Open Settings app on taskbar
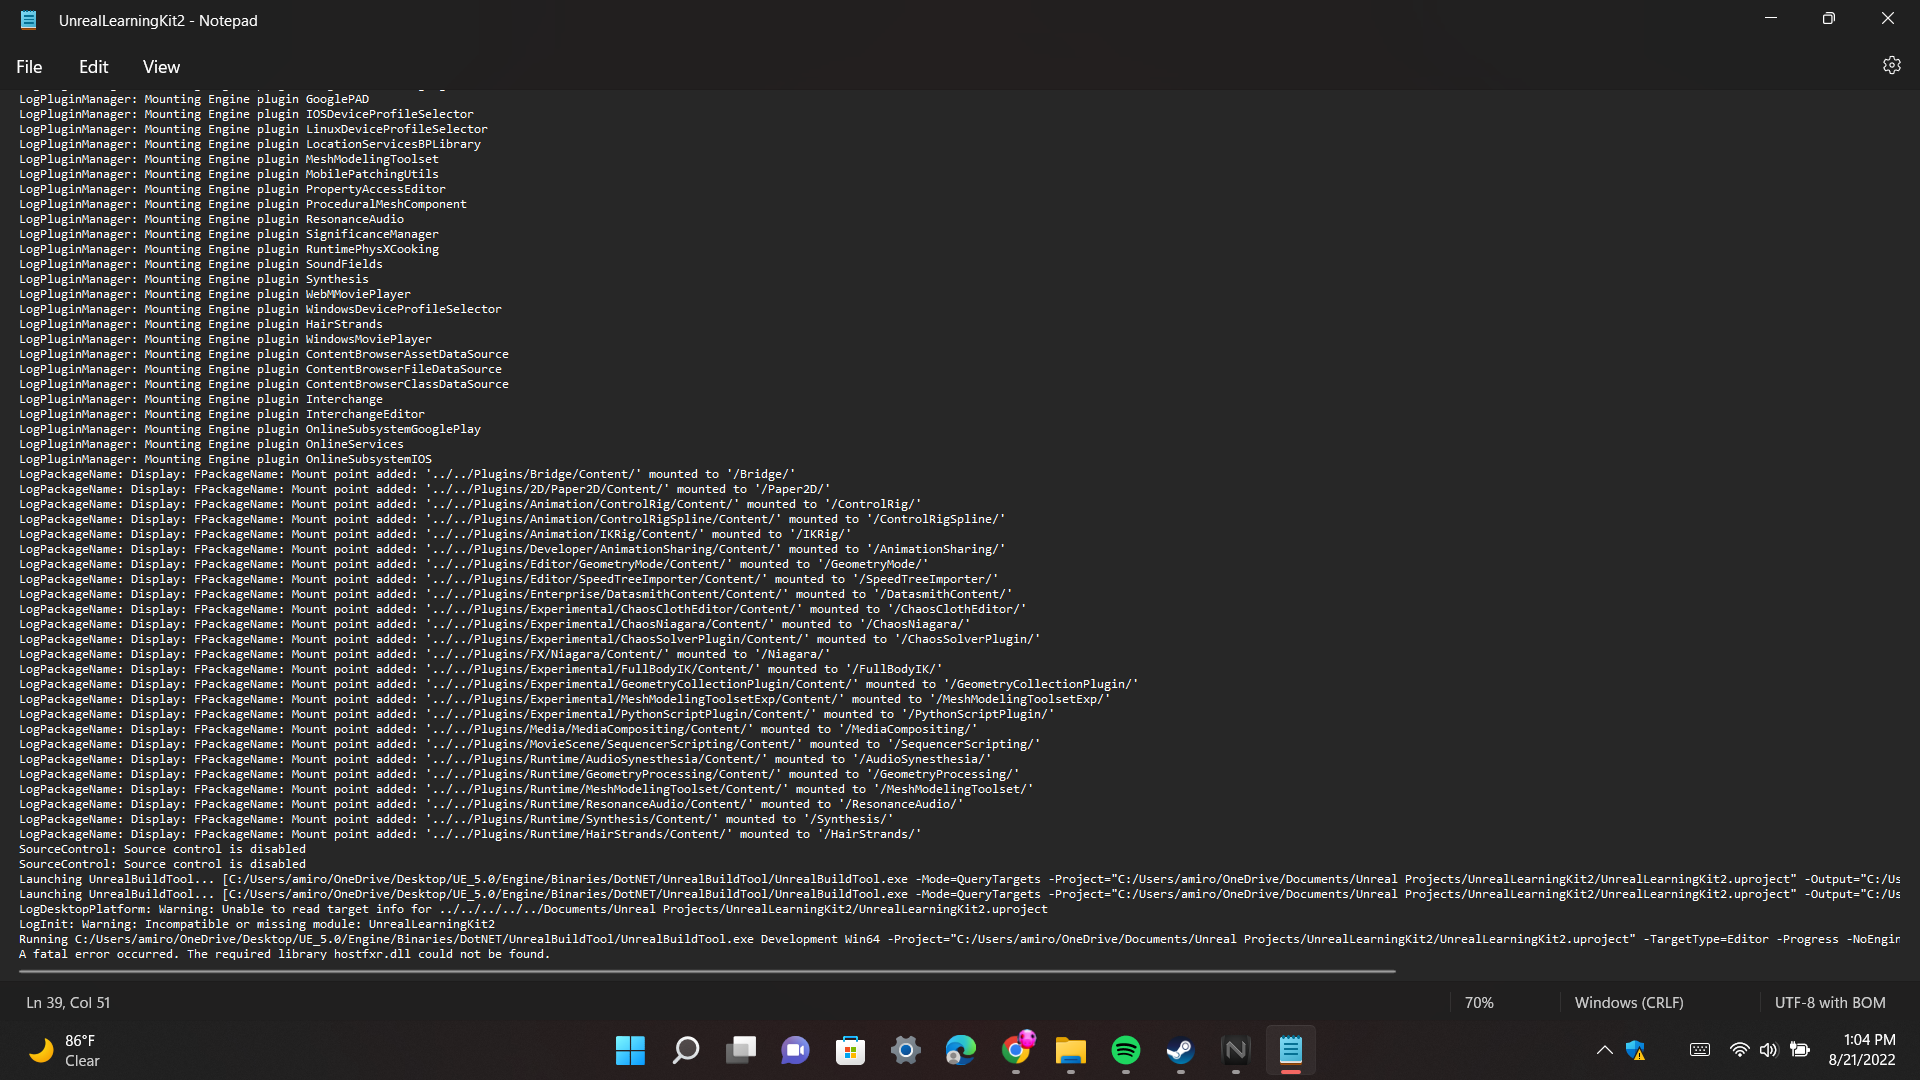 click(906, 1050)
